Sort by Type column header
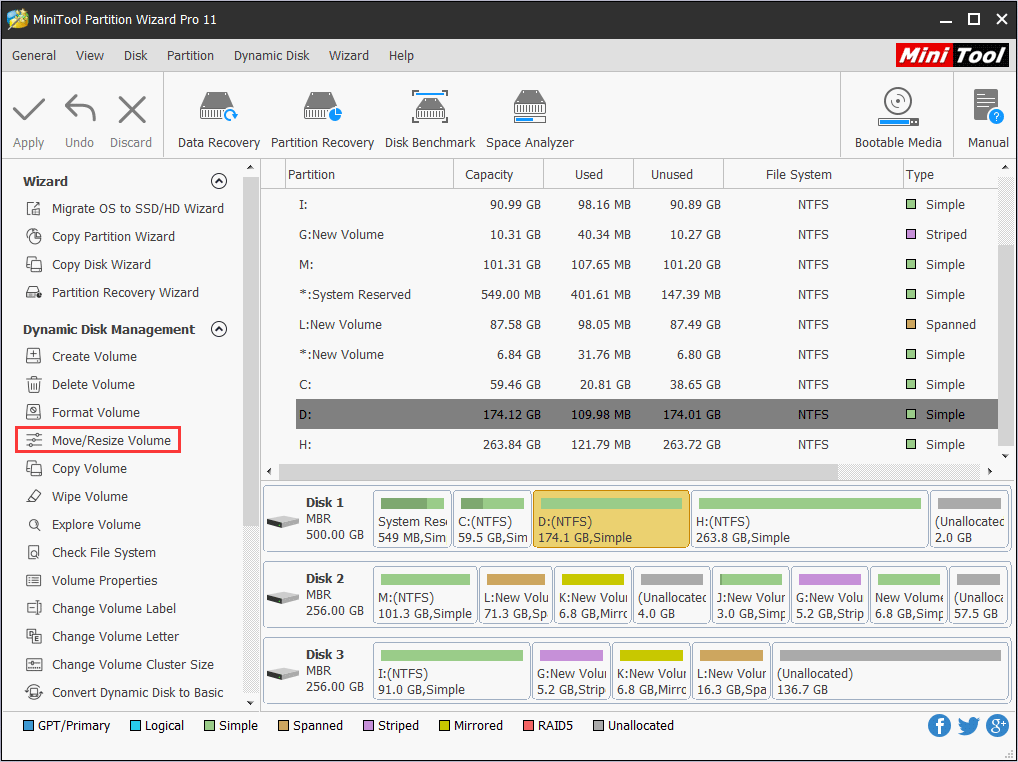Viewport: 1018px width, 762px height. pos(950,175)
